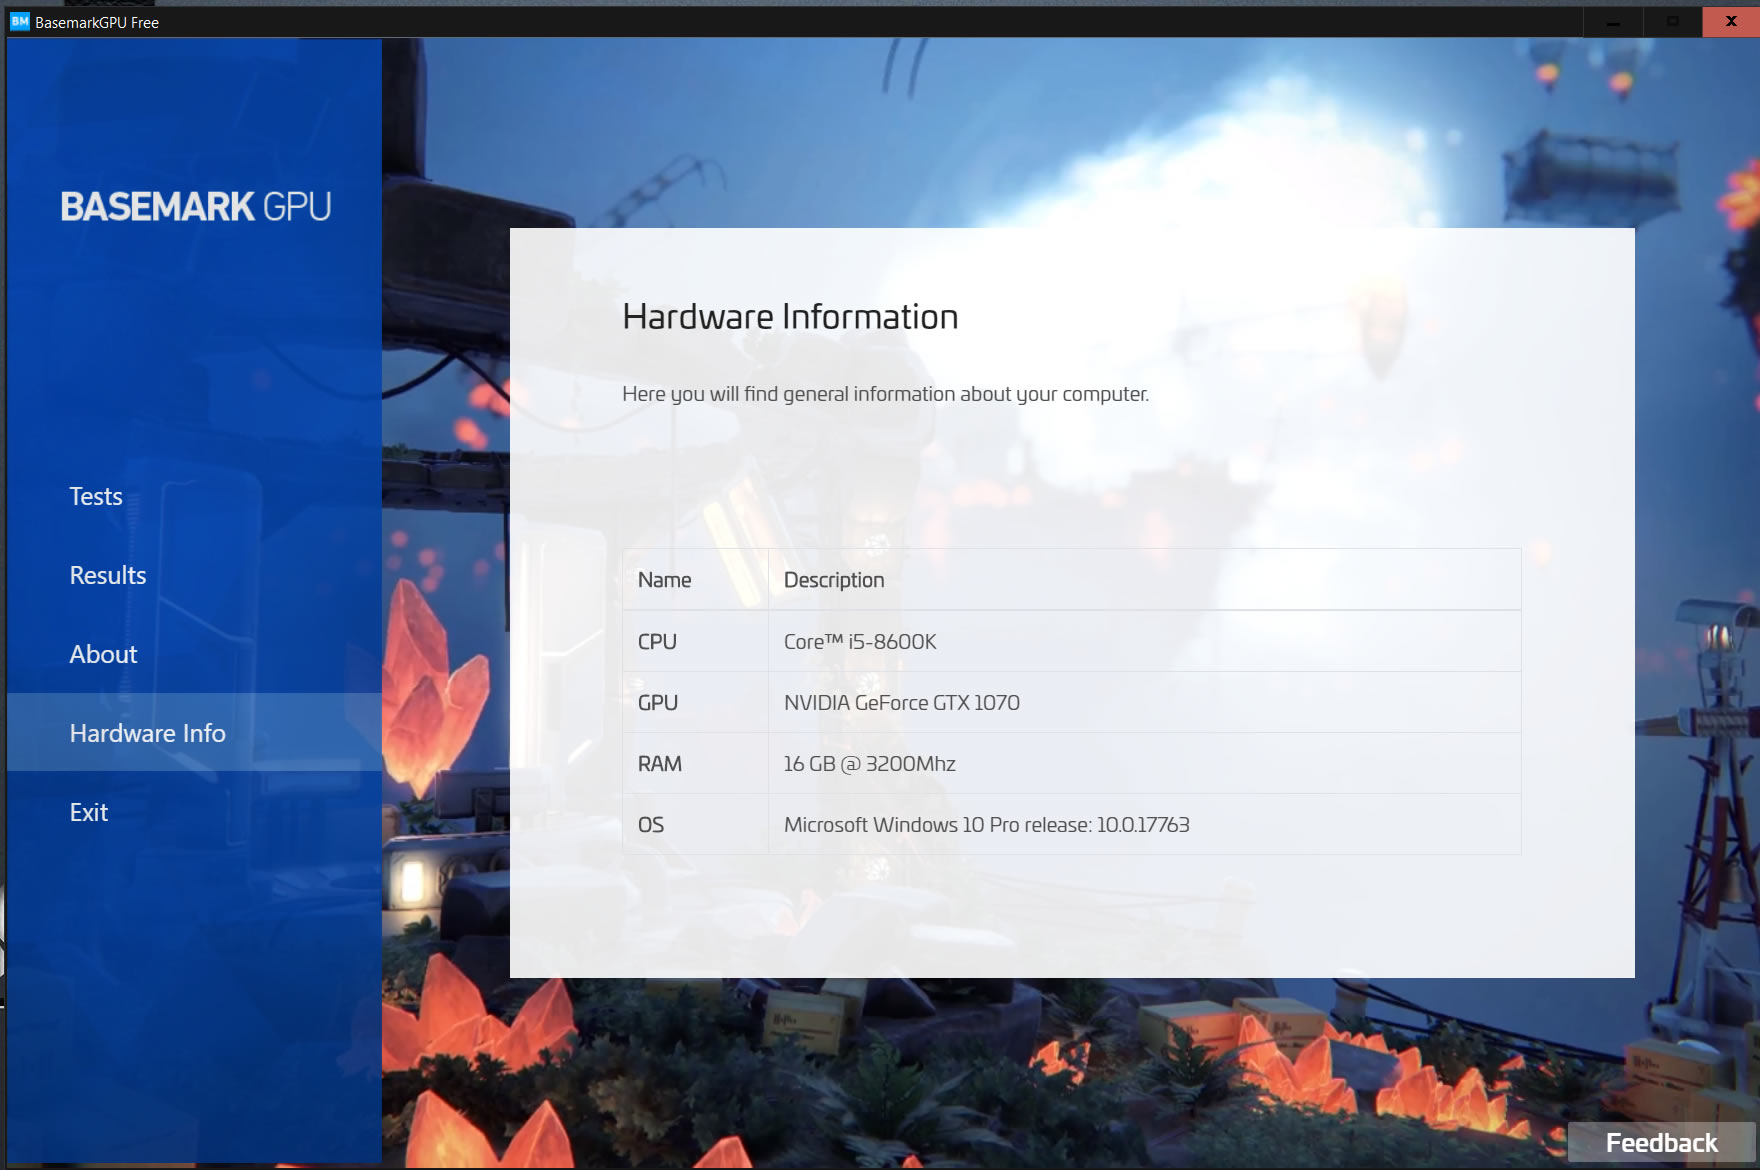The image size is (1760, 1170).
Task: Click the Description column header
Action: tap(834, 580)
